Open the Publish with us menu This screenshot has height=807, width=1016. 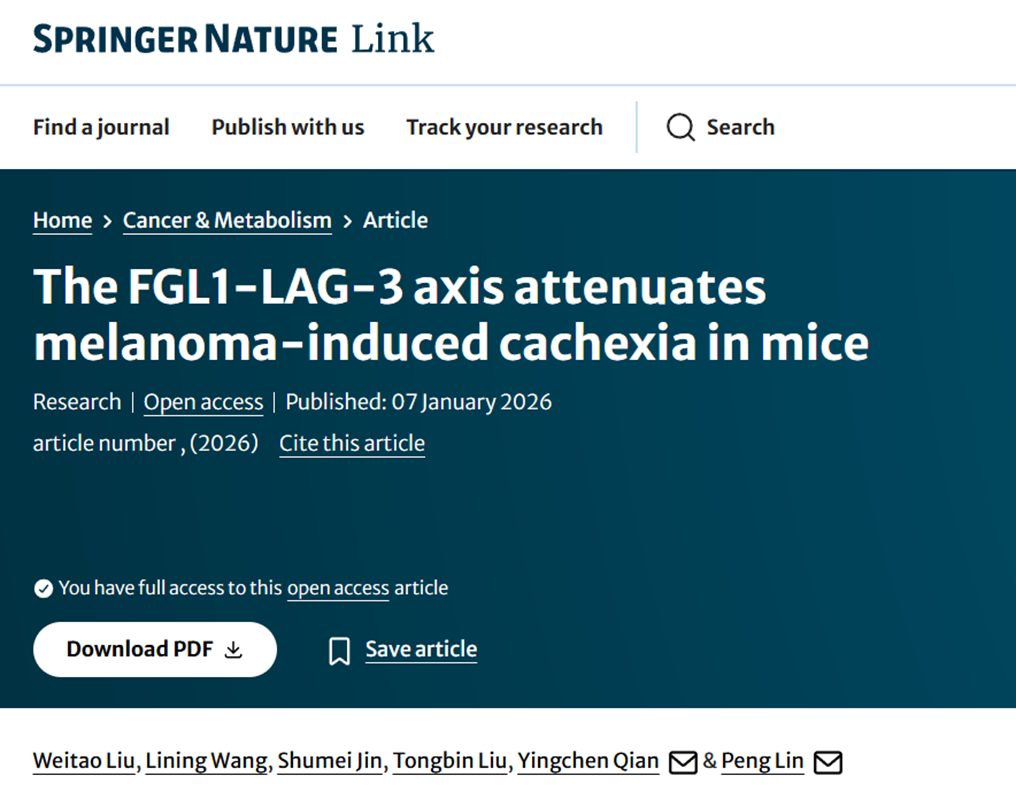tap(288, 127)
